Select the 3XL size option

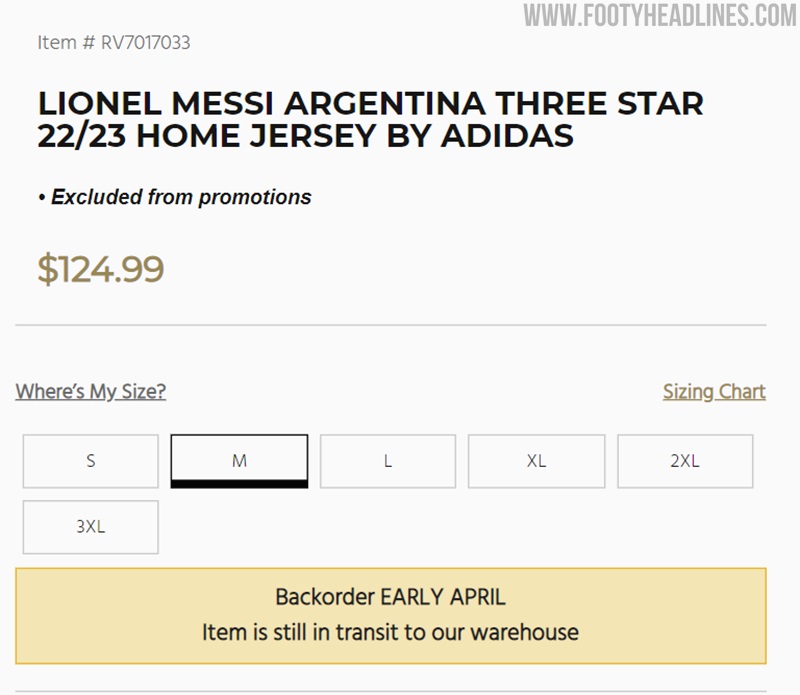pyautogui.click(x=91, y=526)
